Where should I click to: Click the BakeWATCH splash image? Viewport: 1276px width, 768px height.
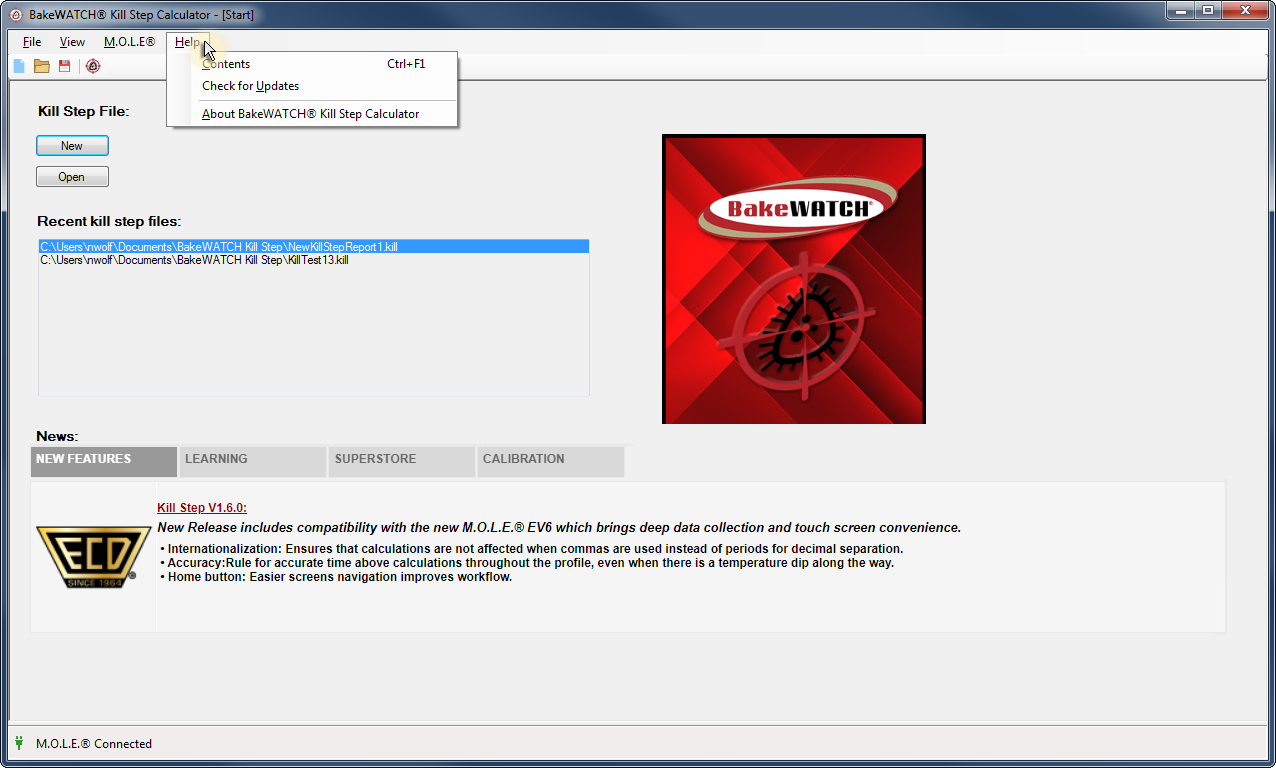(x=793, y=279)
